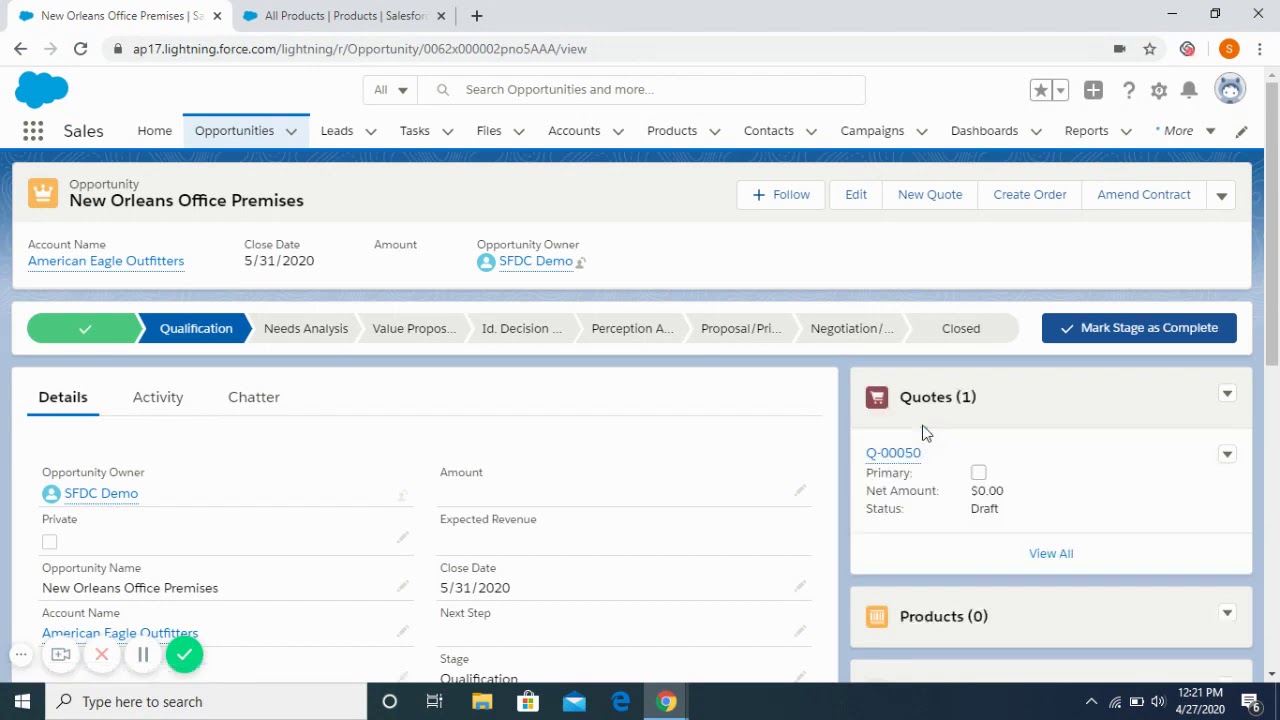Expand Leads tab dropdown chevron
This screenshot has height=720, width=1280.
(370, 131)
